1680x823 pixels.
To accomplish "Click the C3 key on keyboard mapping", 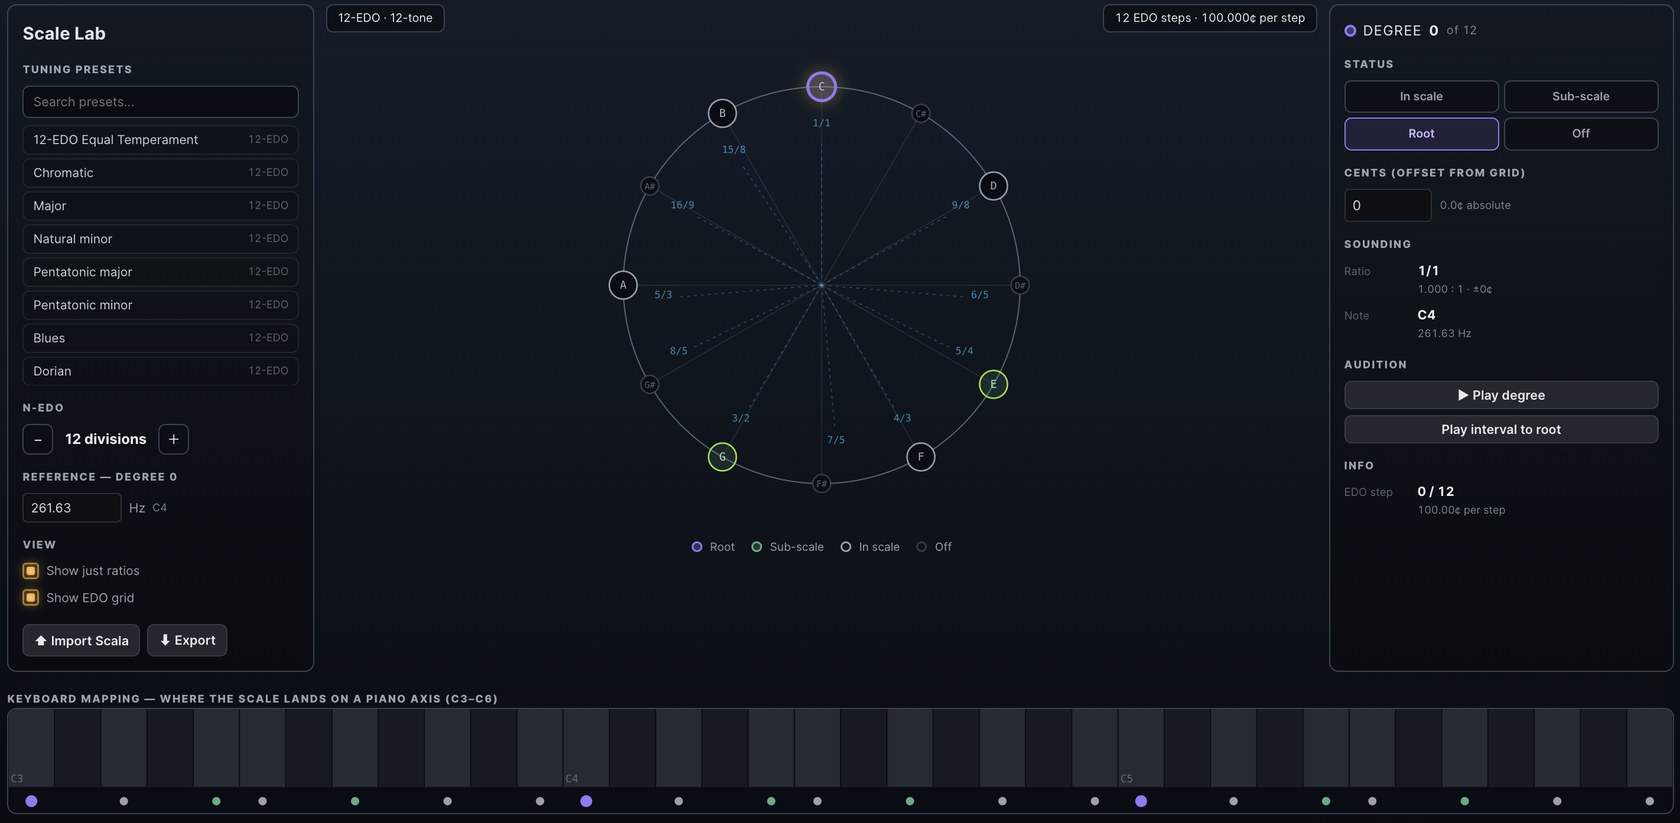I will click(31, 748).
